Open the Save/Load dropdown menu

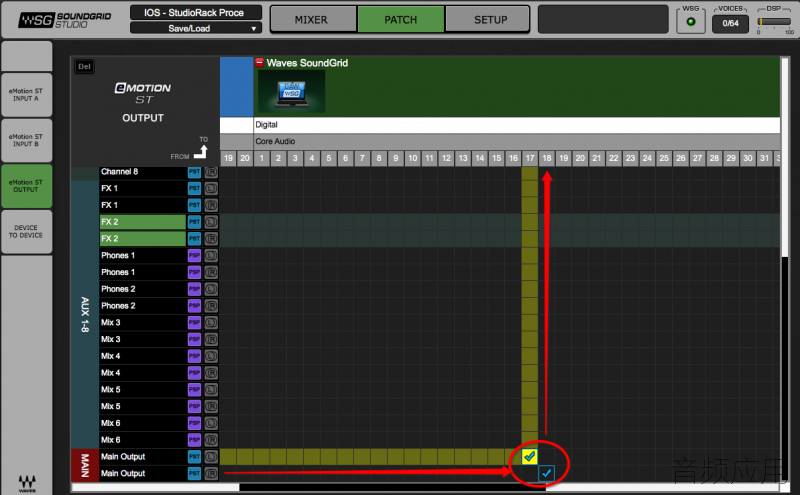click(x=196, y=29)
